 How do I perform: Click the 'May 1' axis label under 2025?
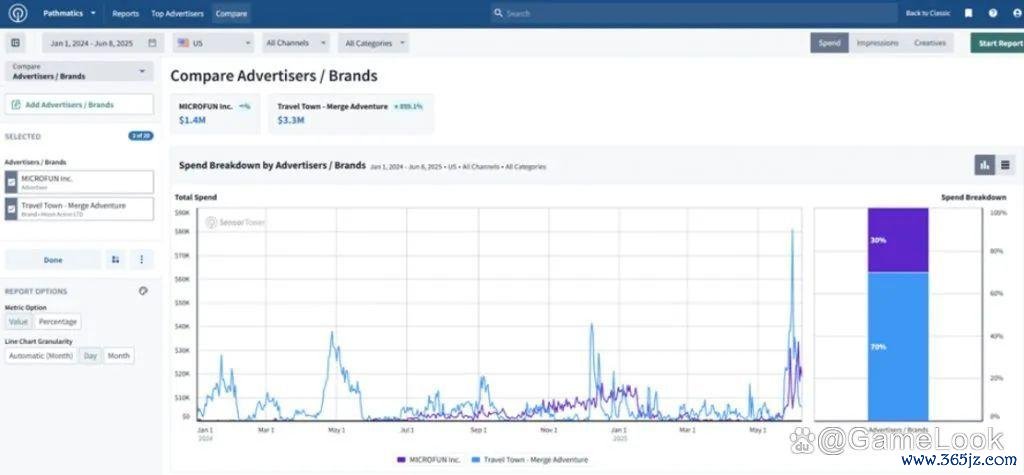point(758,431)
